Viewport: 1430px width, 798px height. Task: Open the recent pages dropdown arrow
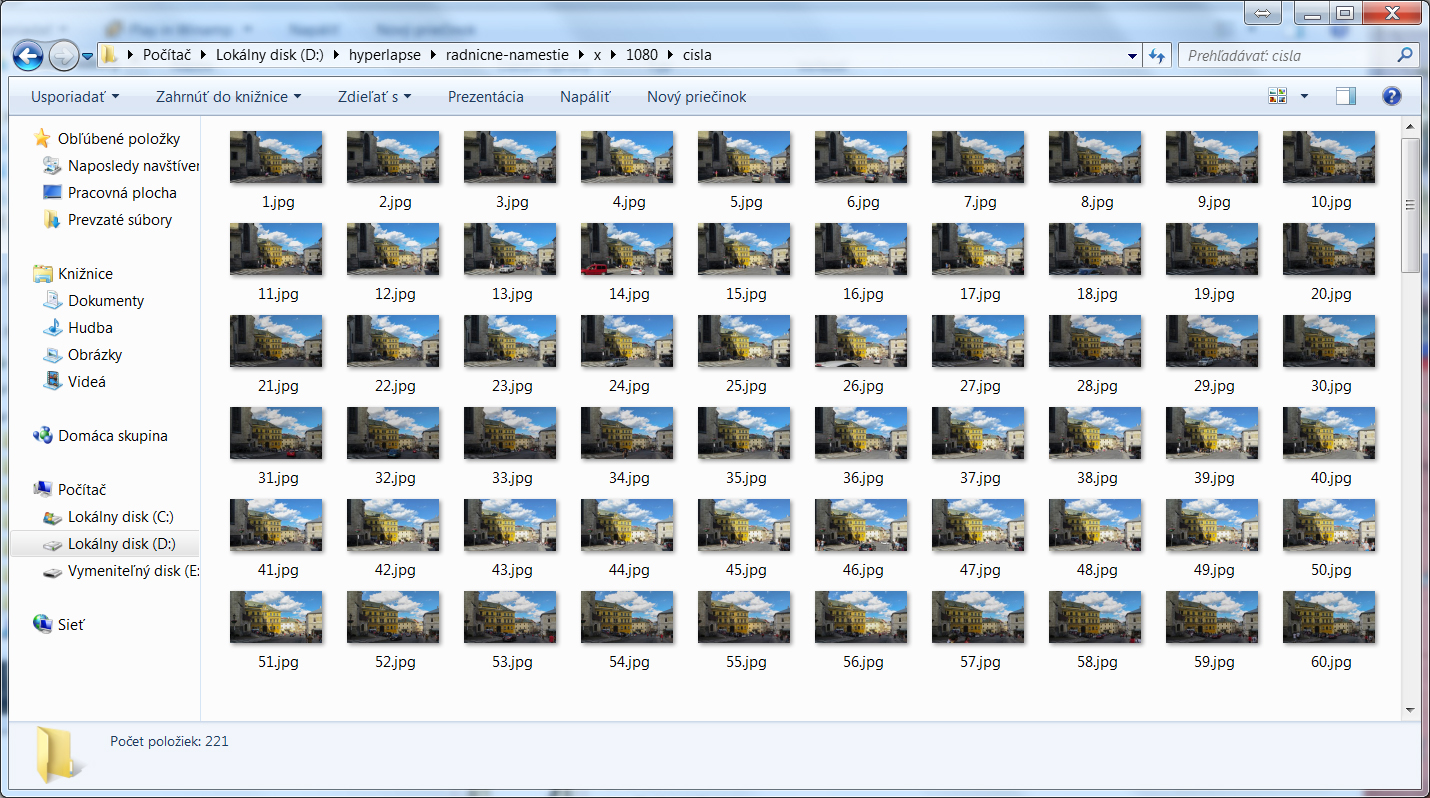(88, 56)
